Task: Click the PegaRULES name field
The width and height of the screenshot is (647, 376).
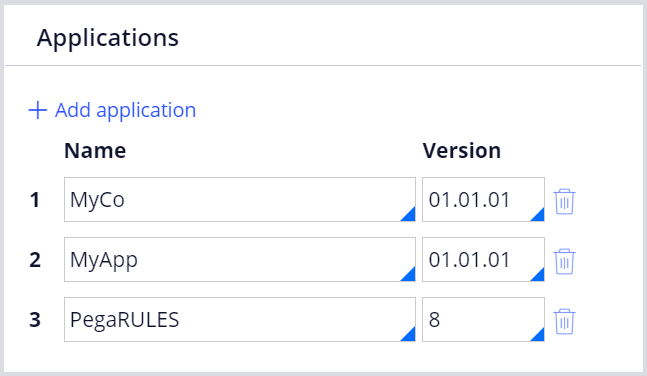Action: [240, 319]
